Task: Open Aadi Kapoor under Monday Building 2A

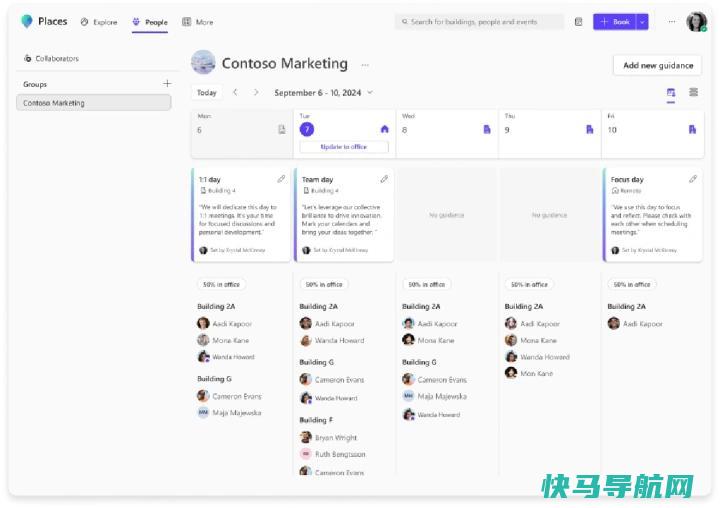Action: coord(225,323)
